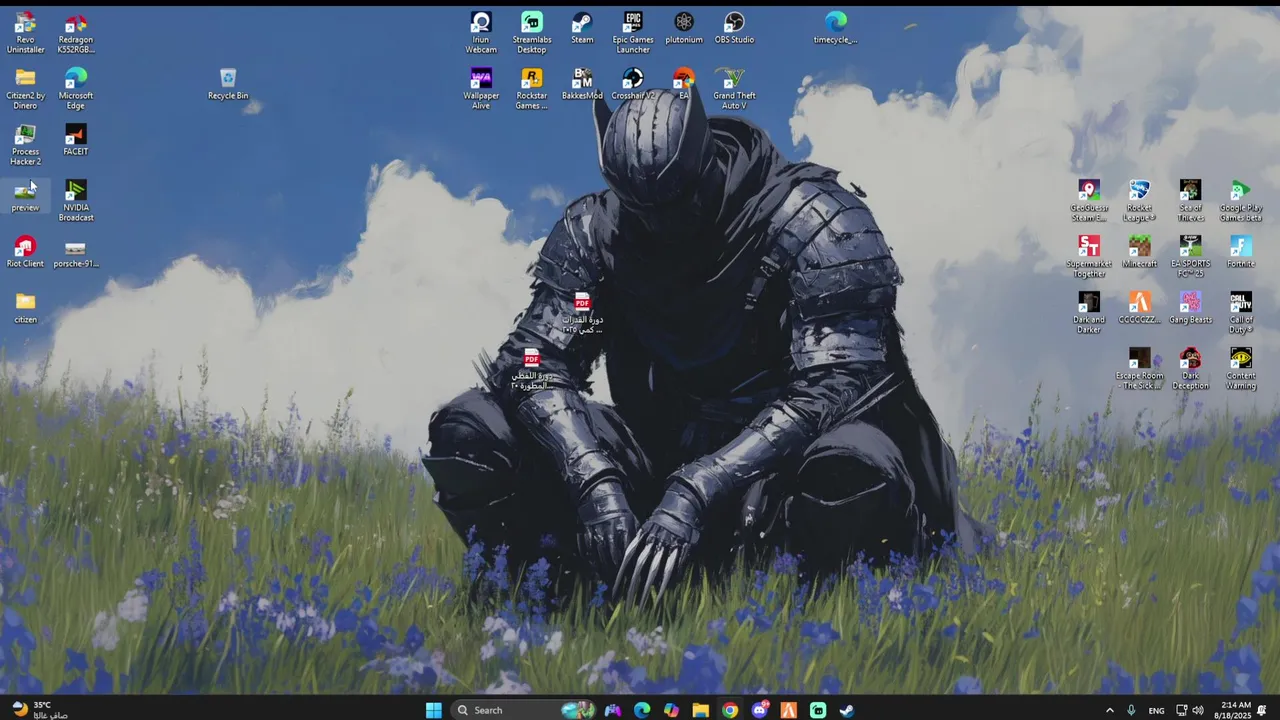Select the upper Arabic PDF file
1280x720 pixels.
(x=582, y=313)
